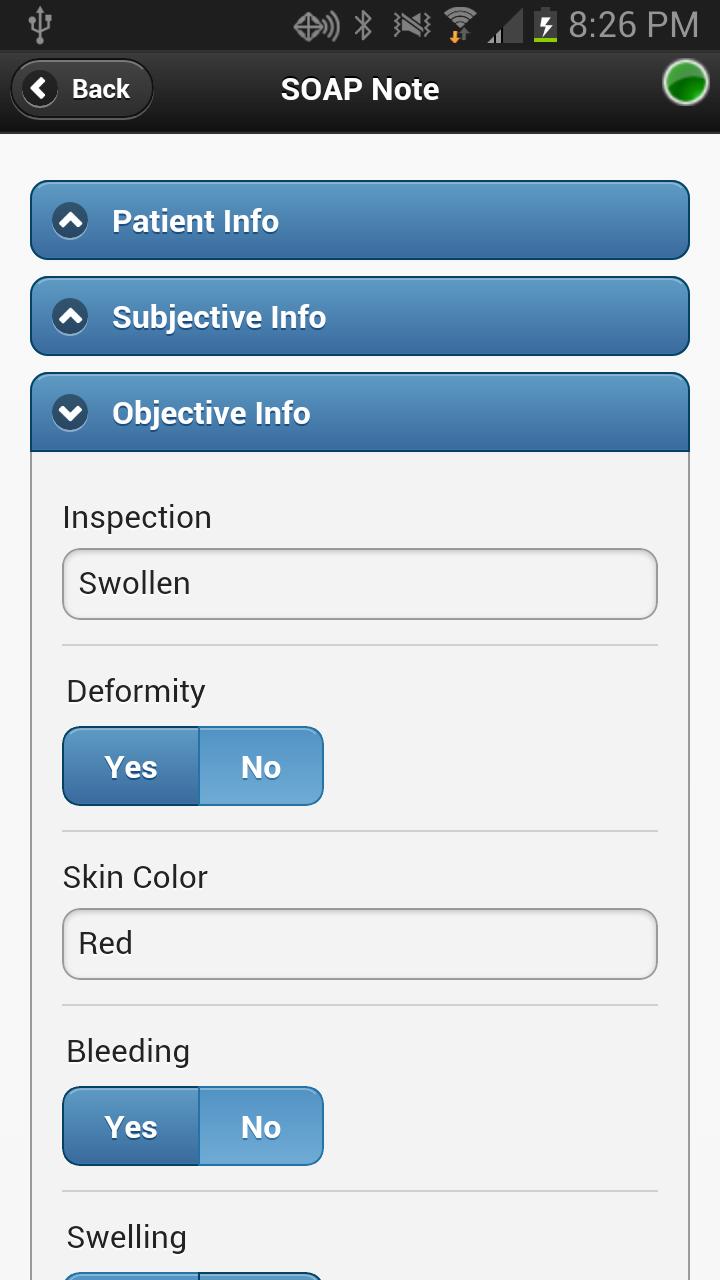Click the green status indicator icon

685,84
